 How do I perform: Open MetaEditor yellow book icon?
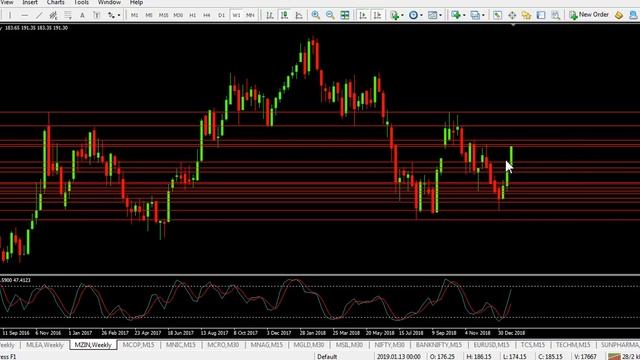click(619, 15)
